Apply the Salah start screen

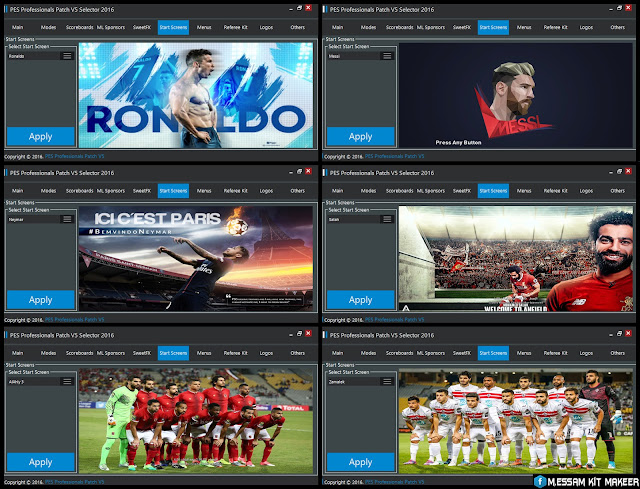(360, 300)
